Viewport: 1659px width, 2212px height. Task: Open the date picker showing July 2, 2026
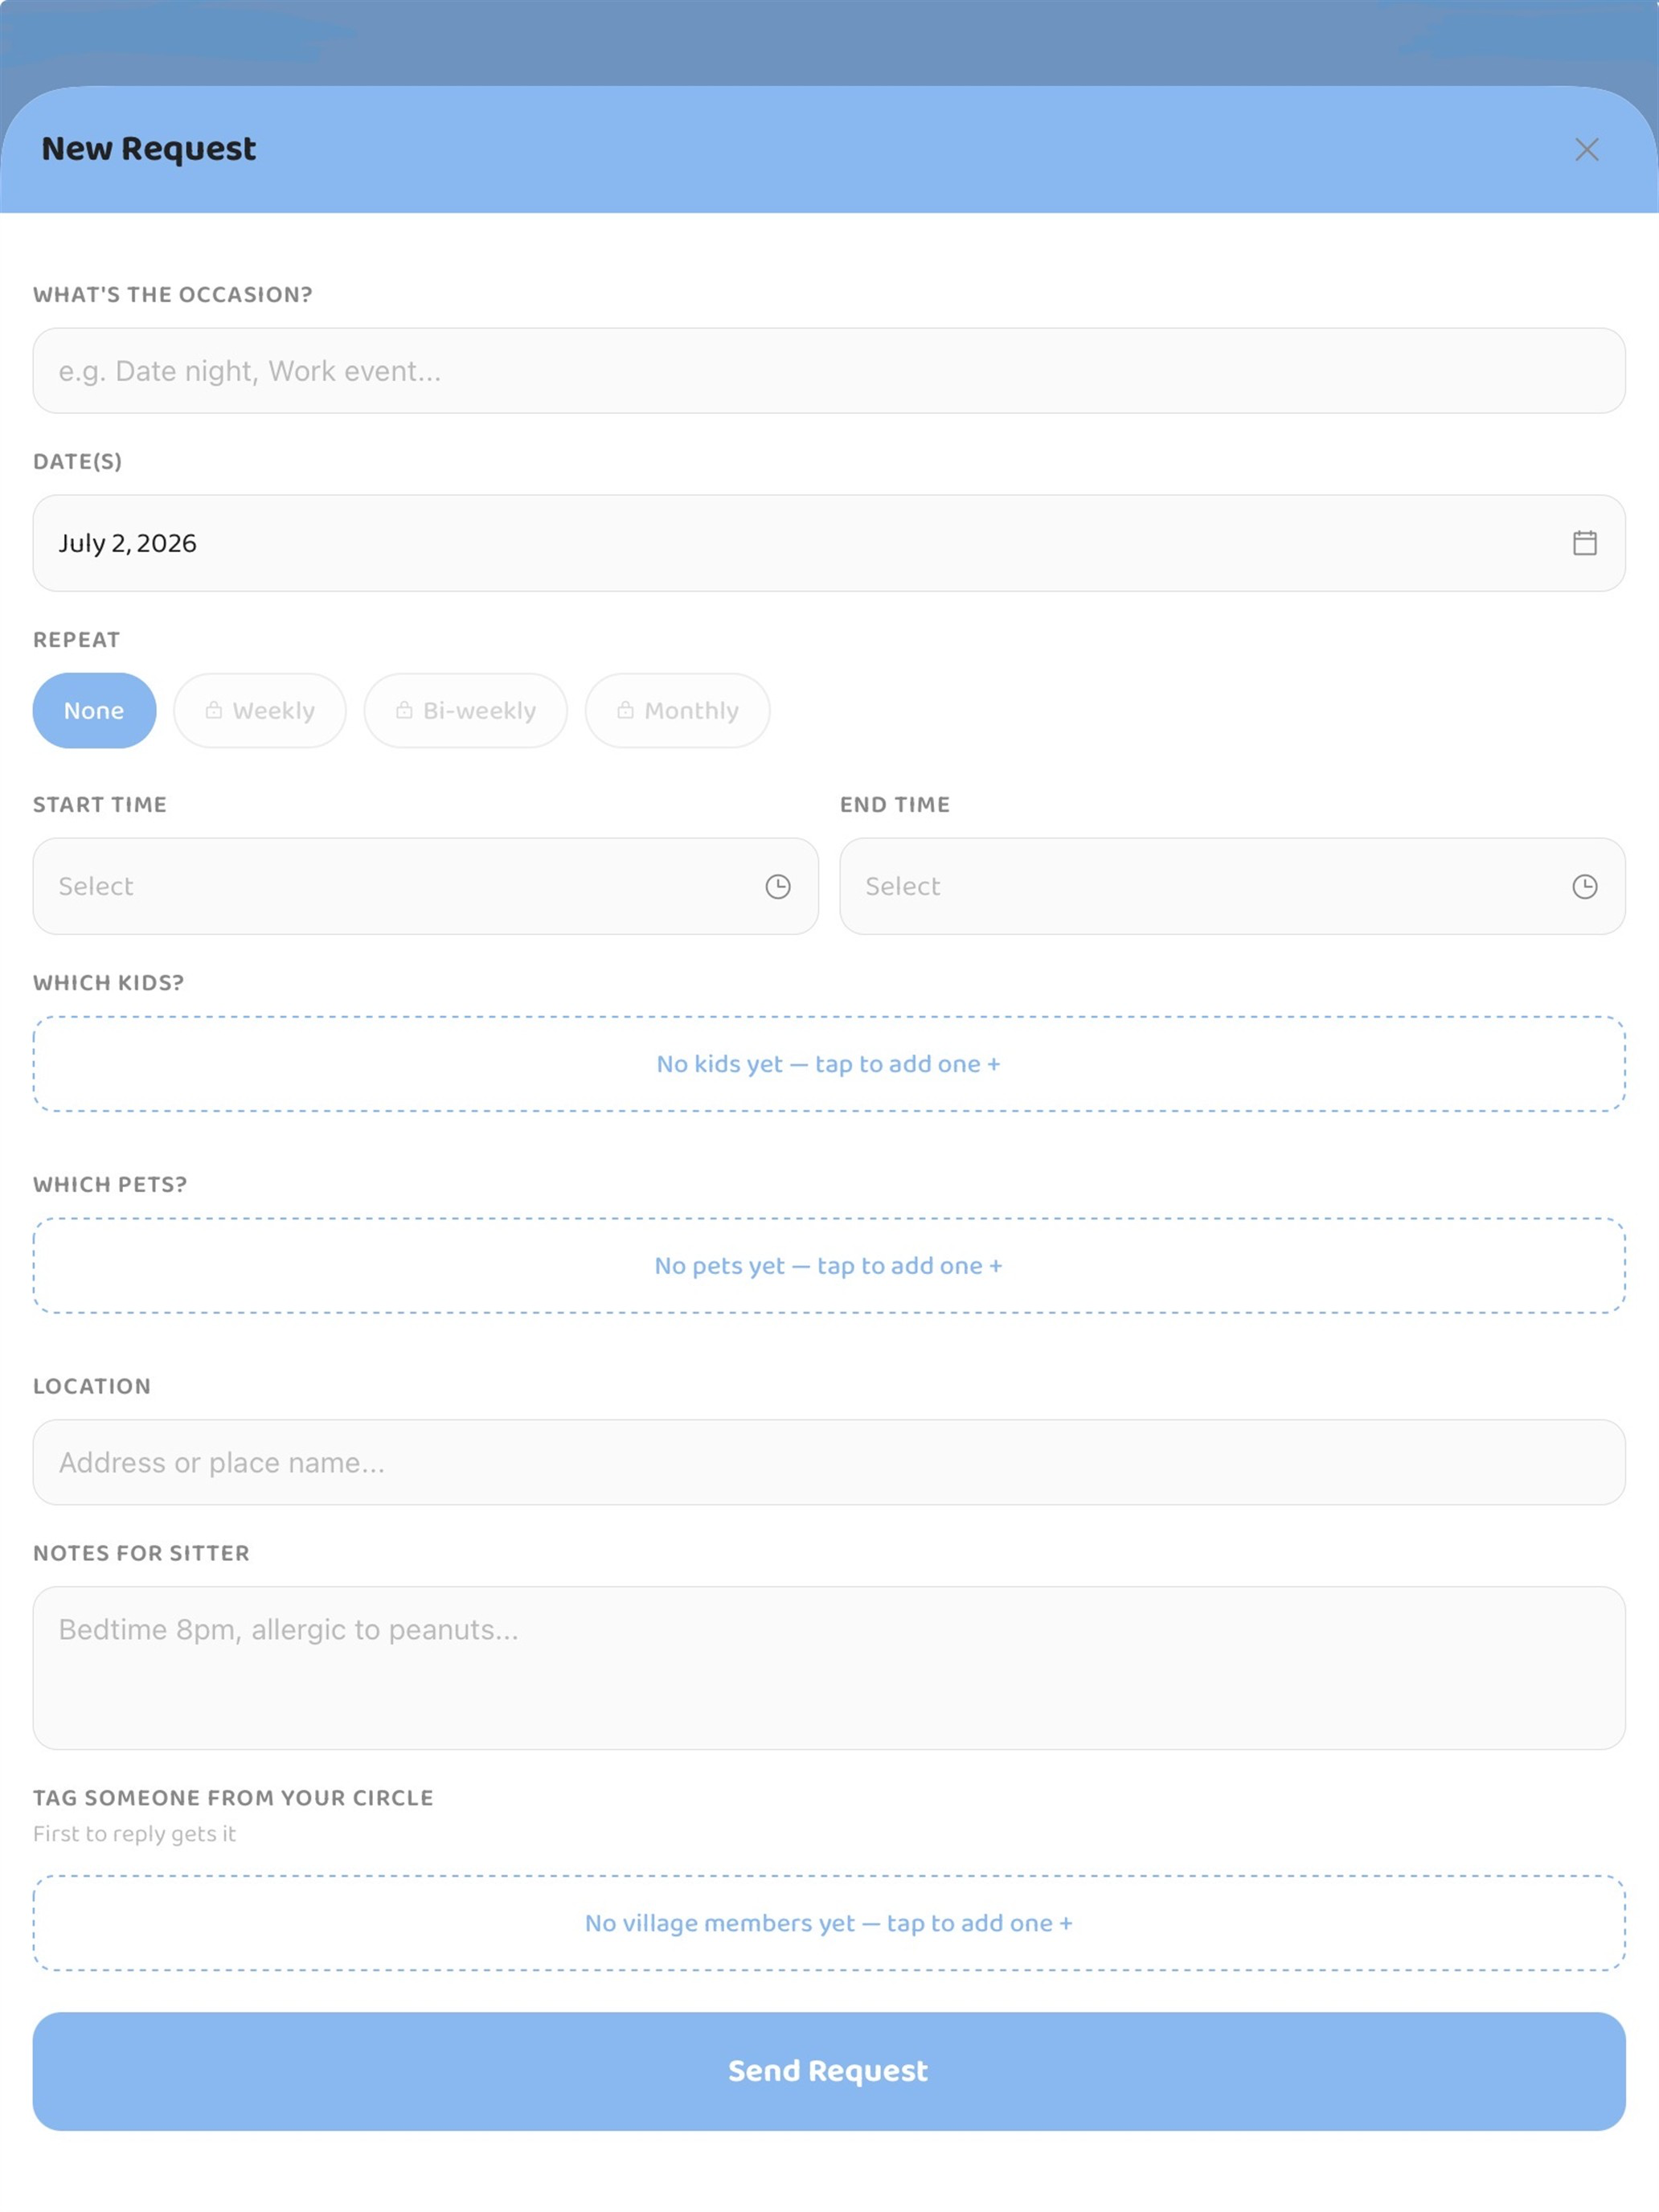pos(829,543)
